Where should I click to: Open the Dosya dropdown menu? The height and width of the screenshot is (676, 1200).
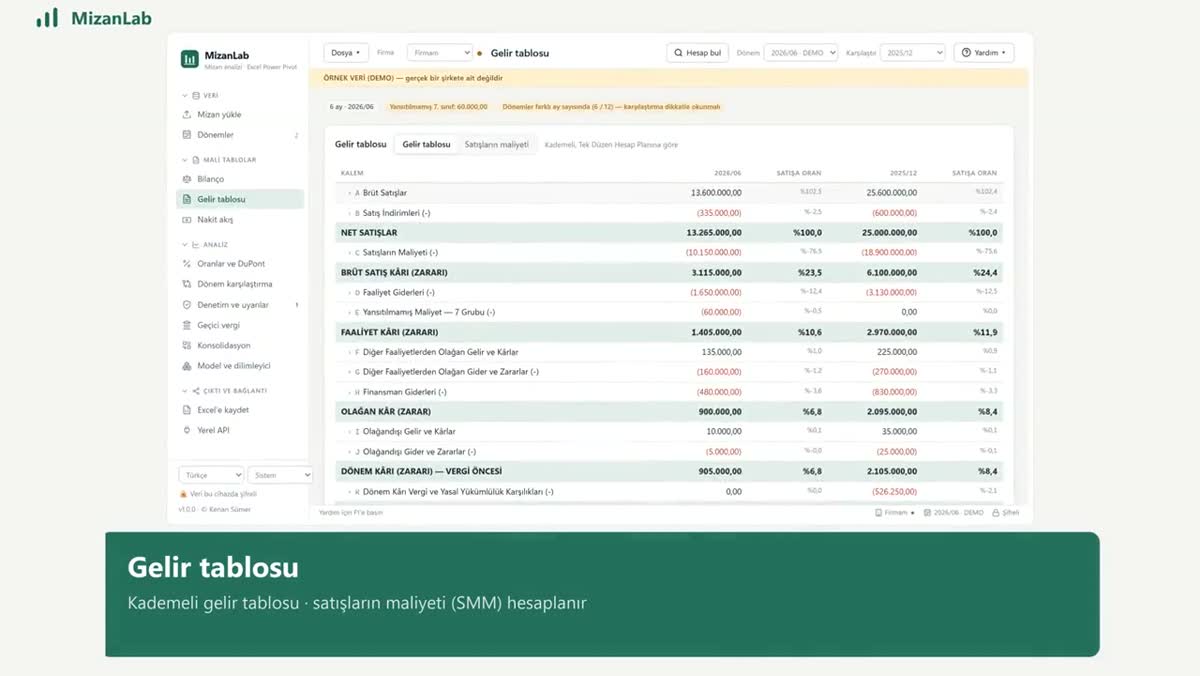346,53
